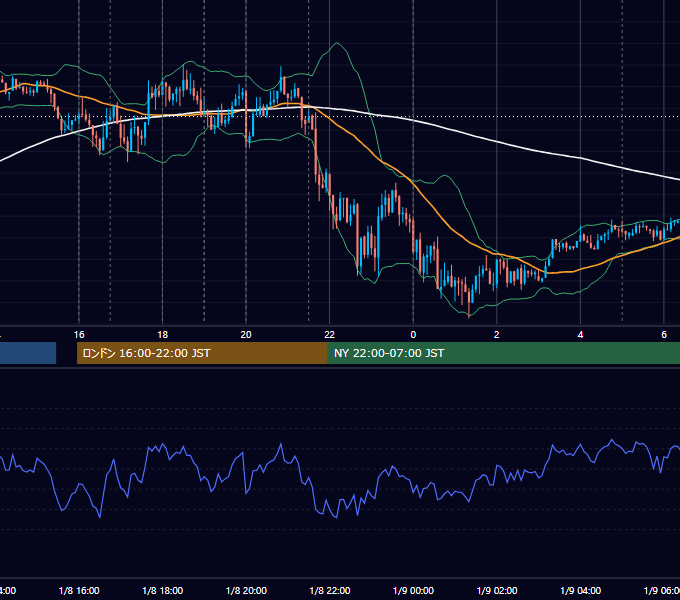Click the '1/8 18:00' date label
The height and width of the screenshot is (600, 680).
(163, 590)
